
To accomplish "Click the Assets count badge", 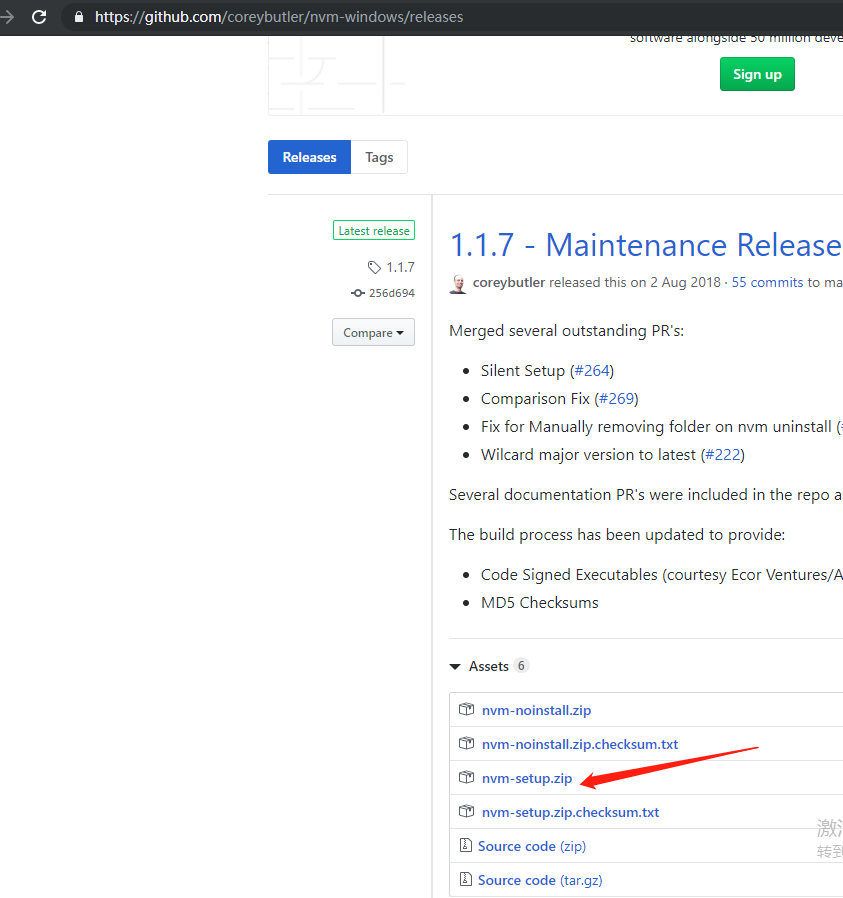I will (x=521, y=665).
